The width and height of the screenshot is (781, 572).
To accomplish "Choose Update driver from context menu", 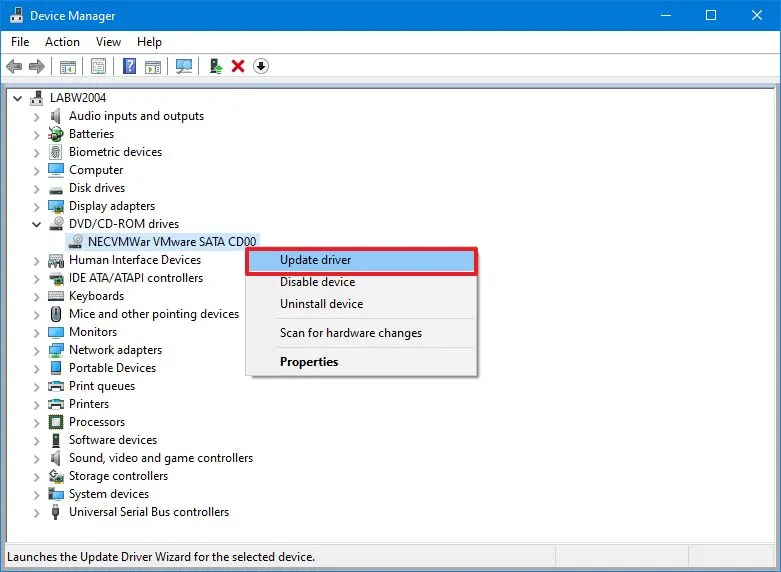I will point(362,260).
